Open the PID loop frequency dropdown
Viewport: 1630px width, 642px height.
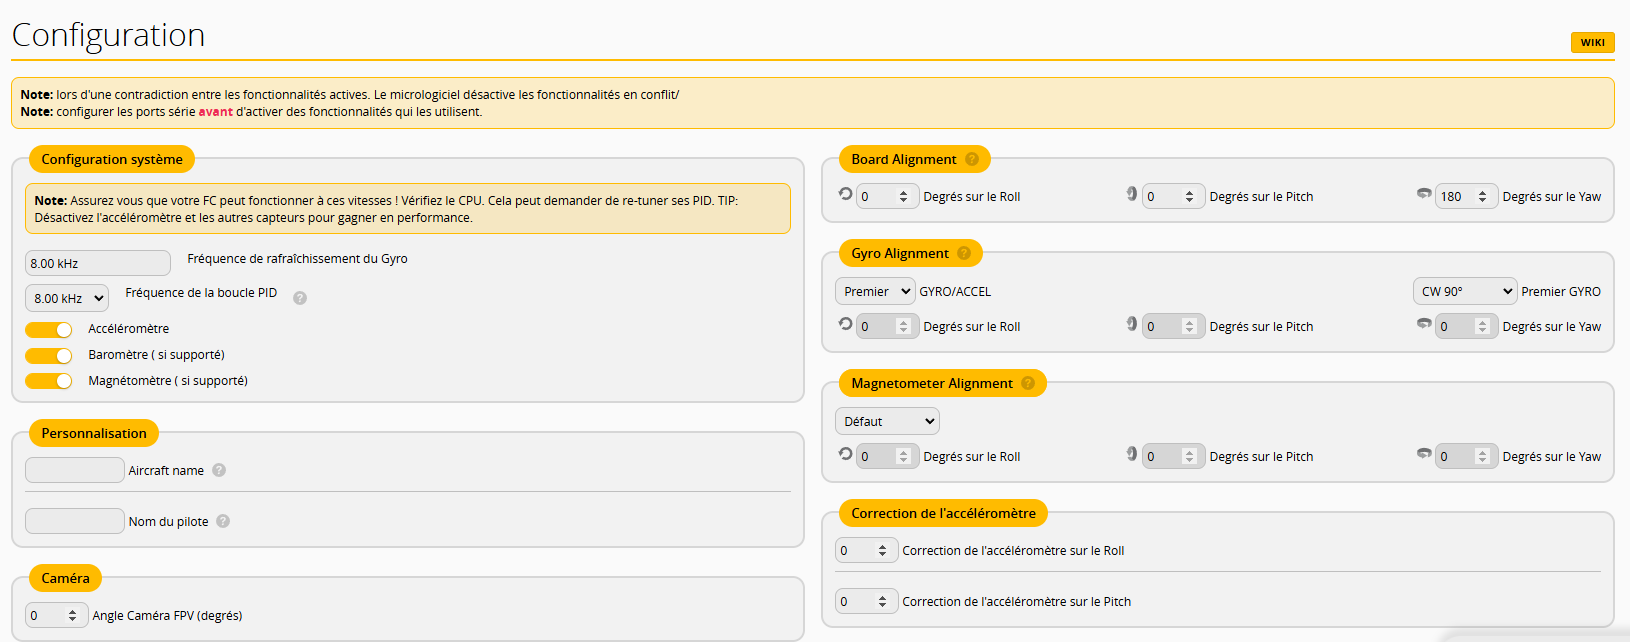[66, 298]
